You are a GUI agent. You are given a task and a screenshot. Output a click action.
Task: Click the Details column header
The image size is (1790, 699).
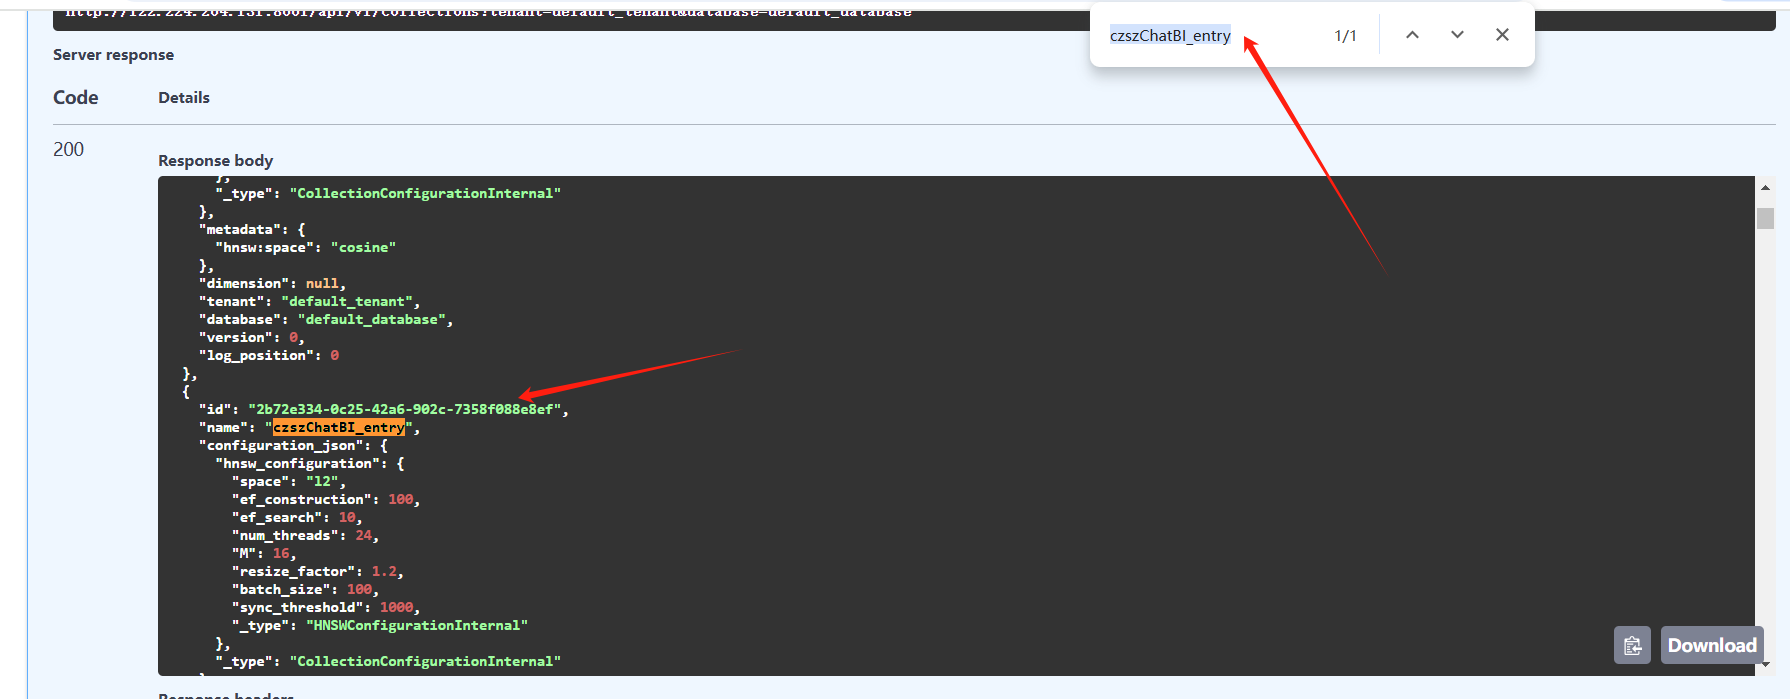click(184, 98)
